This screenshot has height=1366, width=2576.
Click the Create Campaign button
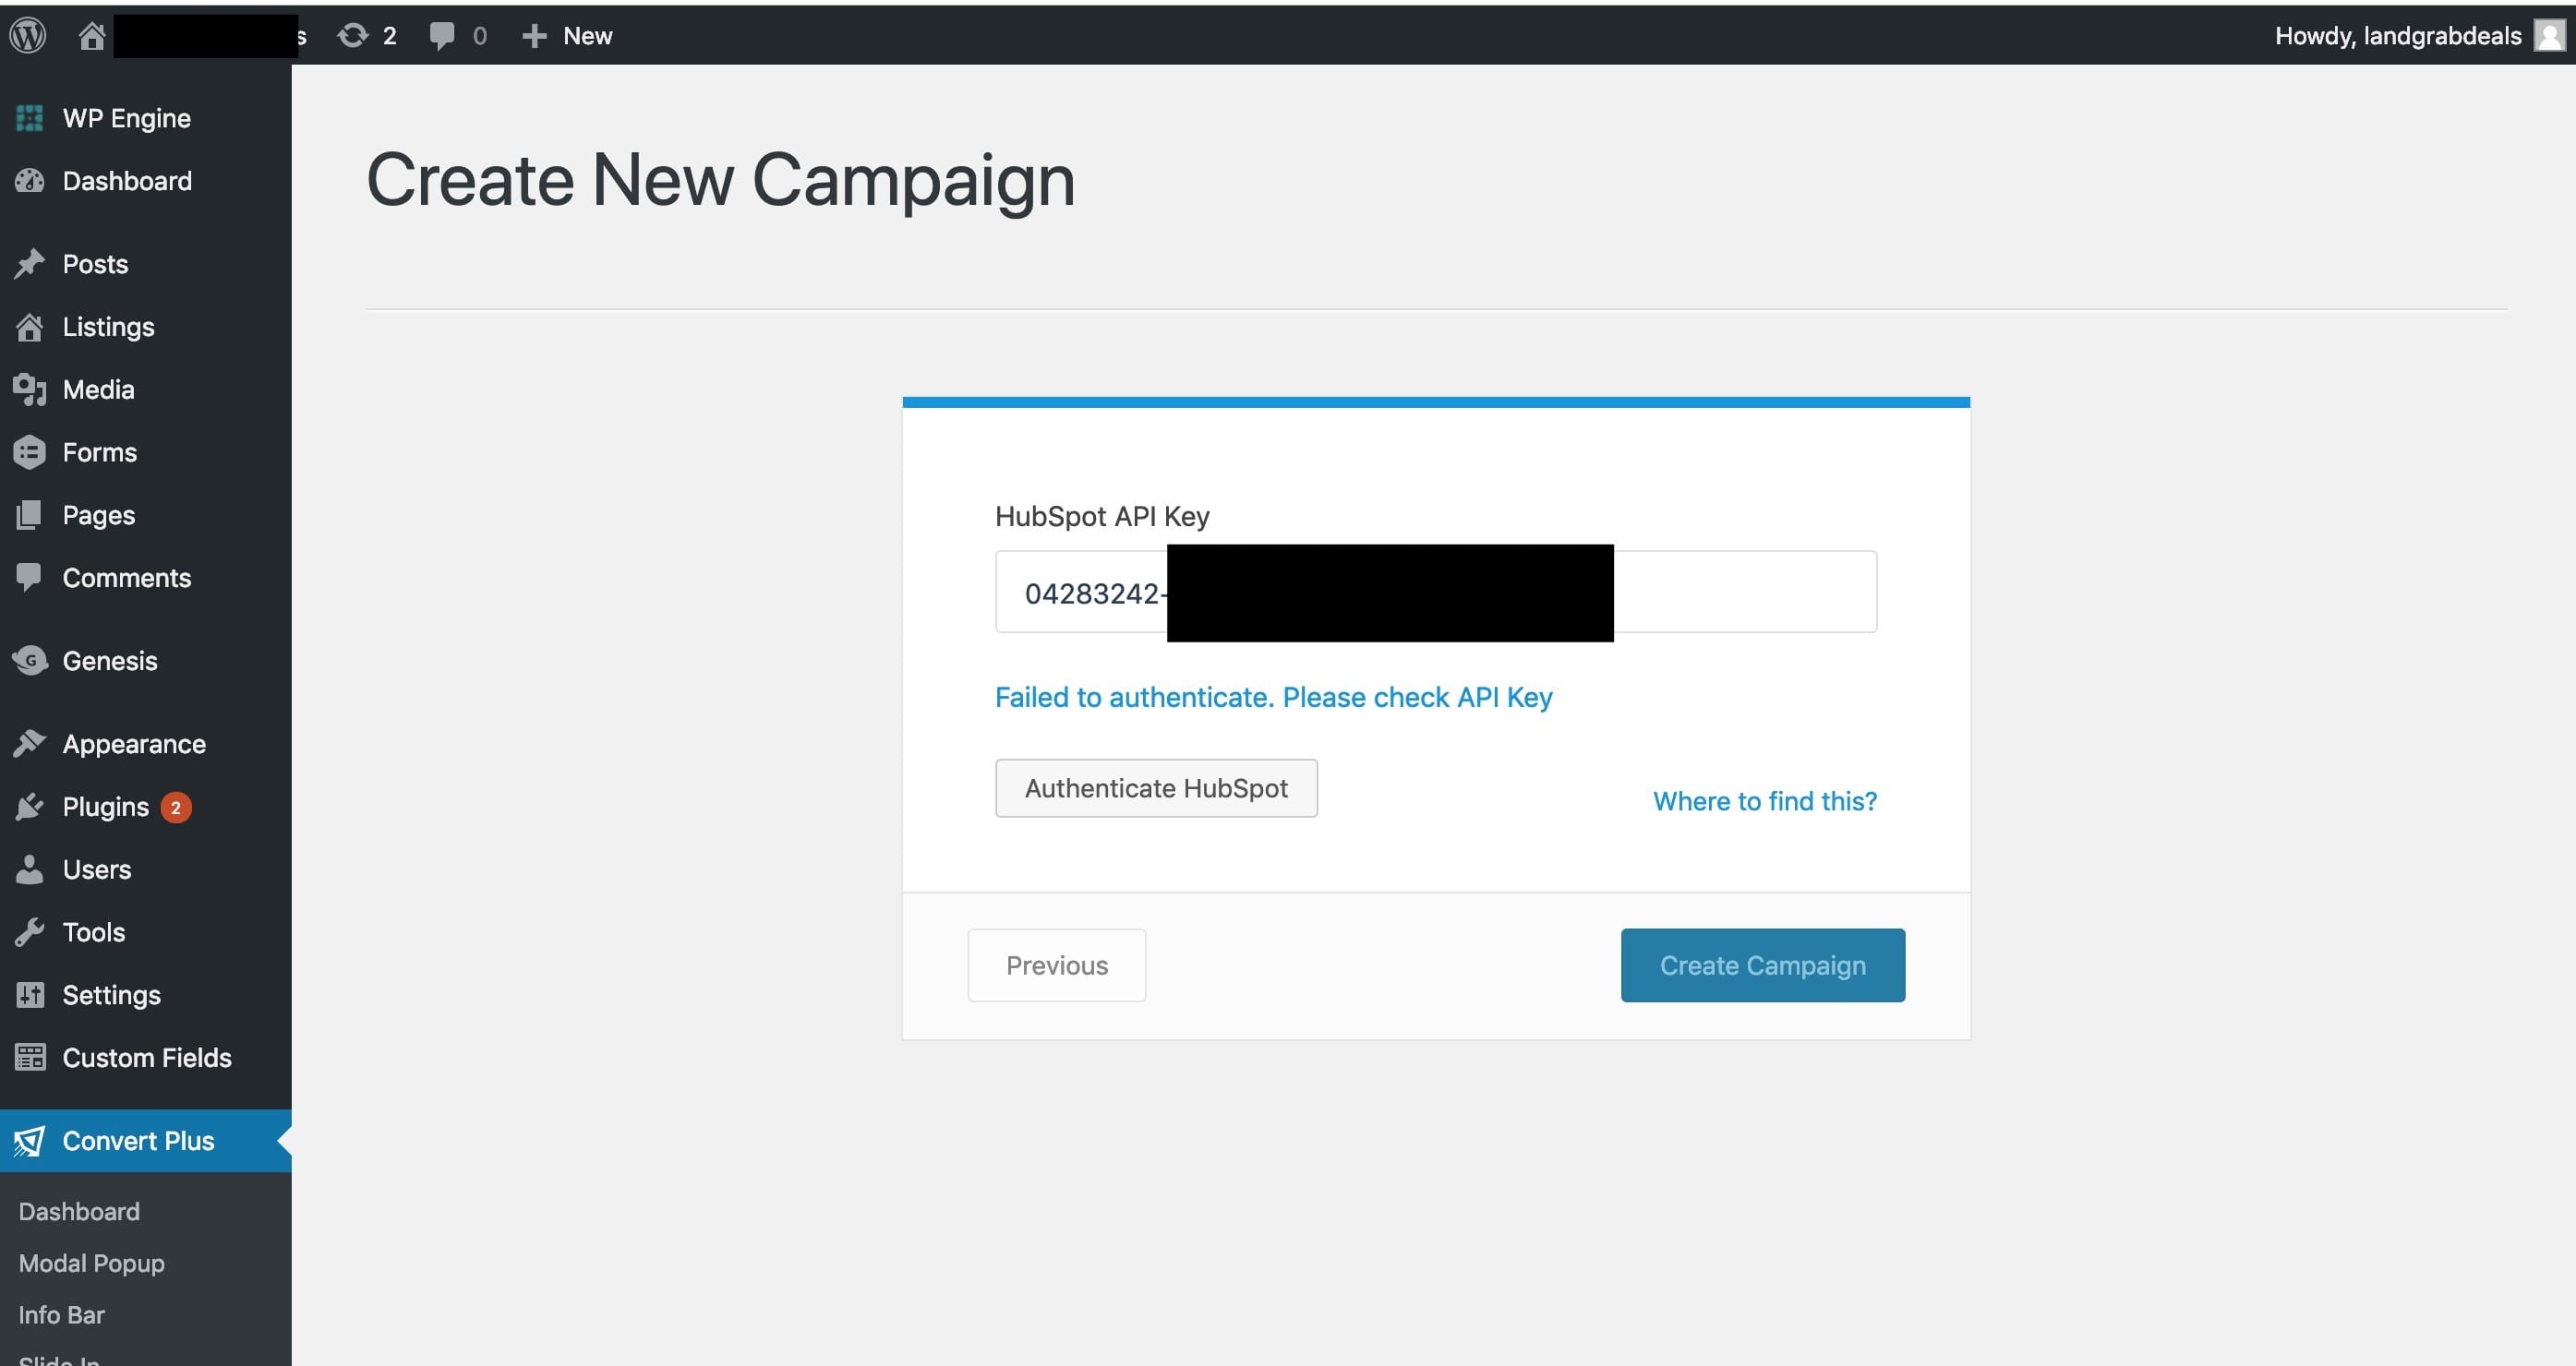[1763, 965]
